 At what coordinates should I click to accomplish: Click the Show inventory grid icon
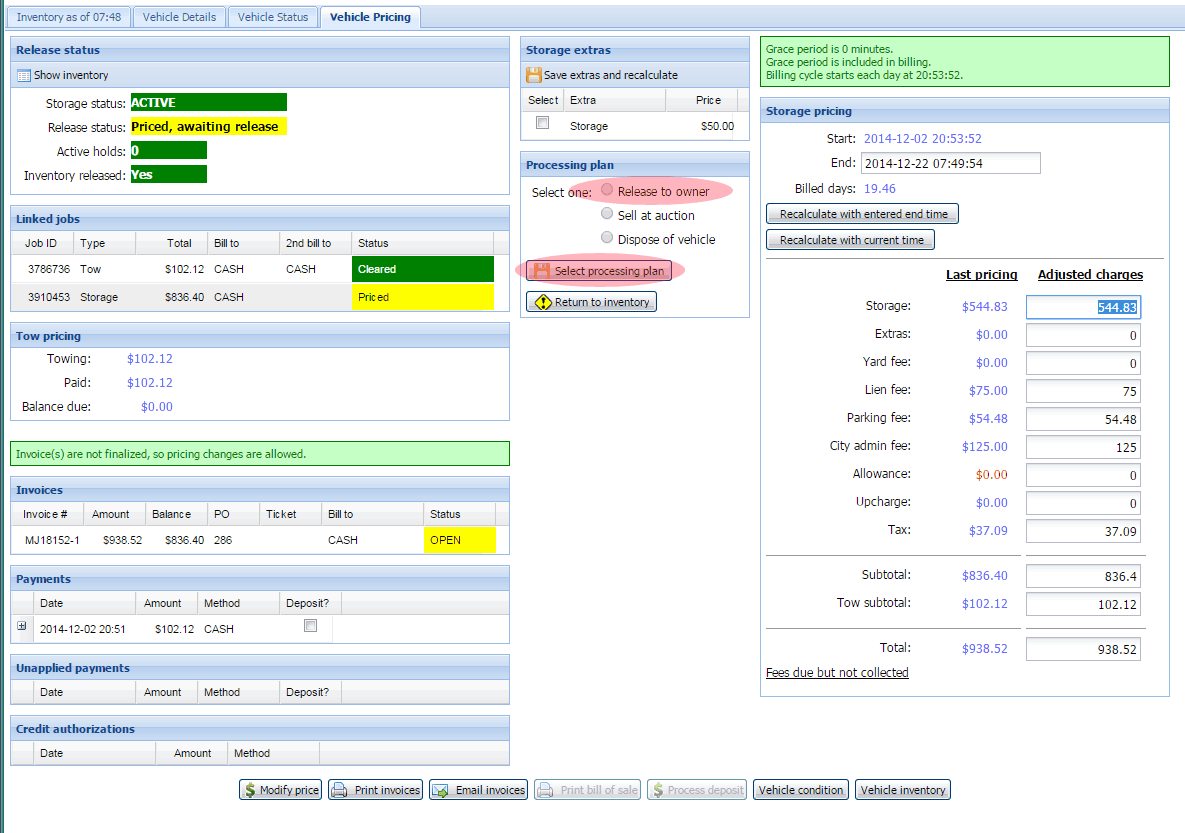tap(24, 75)
